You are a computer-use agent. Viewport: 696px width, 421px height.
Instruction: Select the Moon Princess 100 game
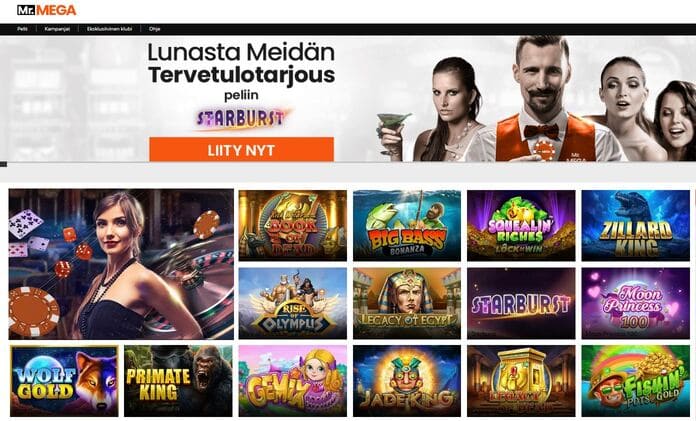pyautogui.click(x=636, y=303)
